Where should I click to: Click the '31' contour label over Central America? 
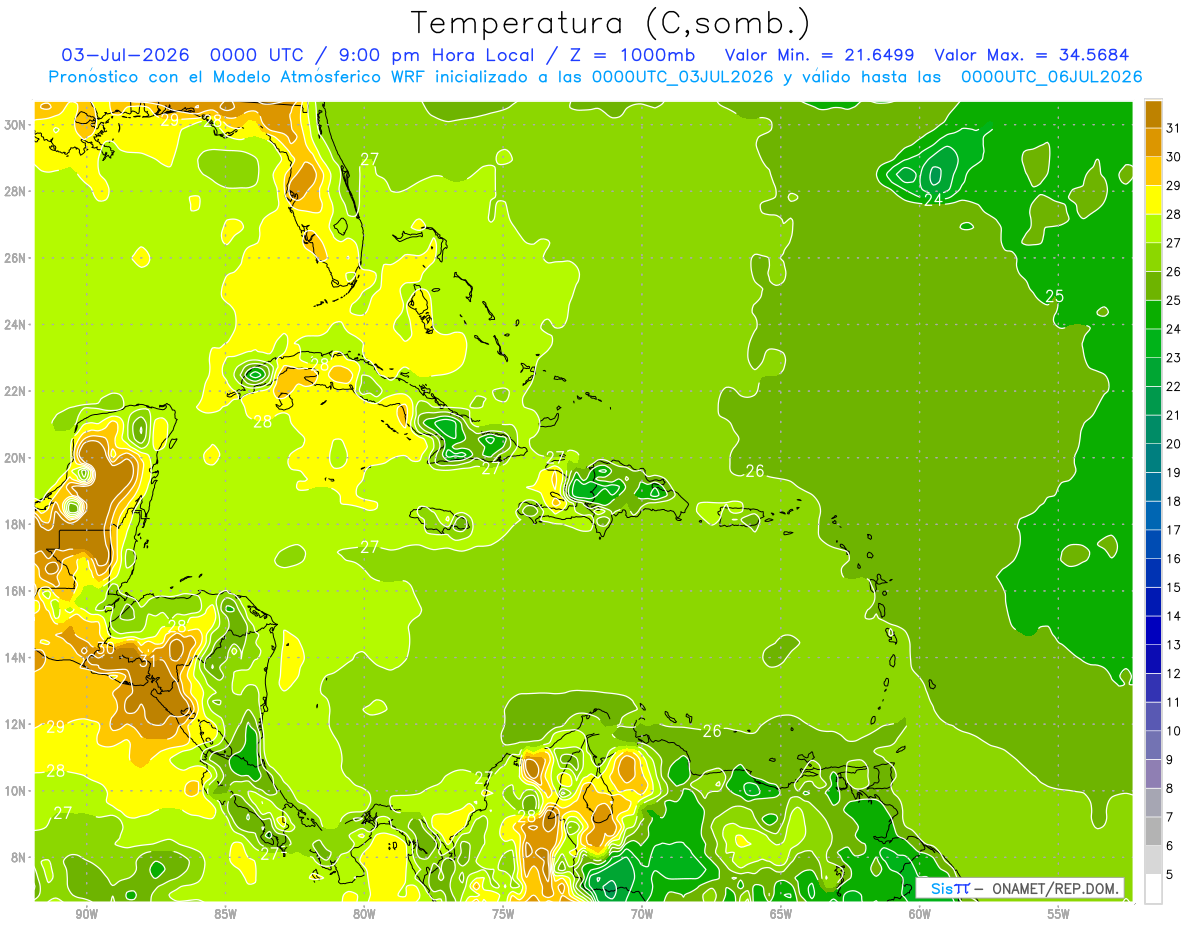coord(146,661)
